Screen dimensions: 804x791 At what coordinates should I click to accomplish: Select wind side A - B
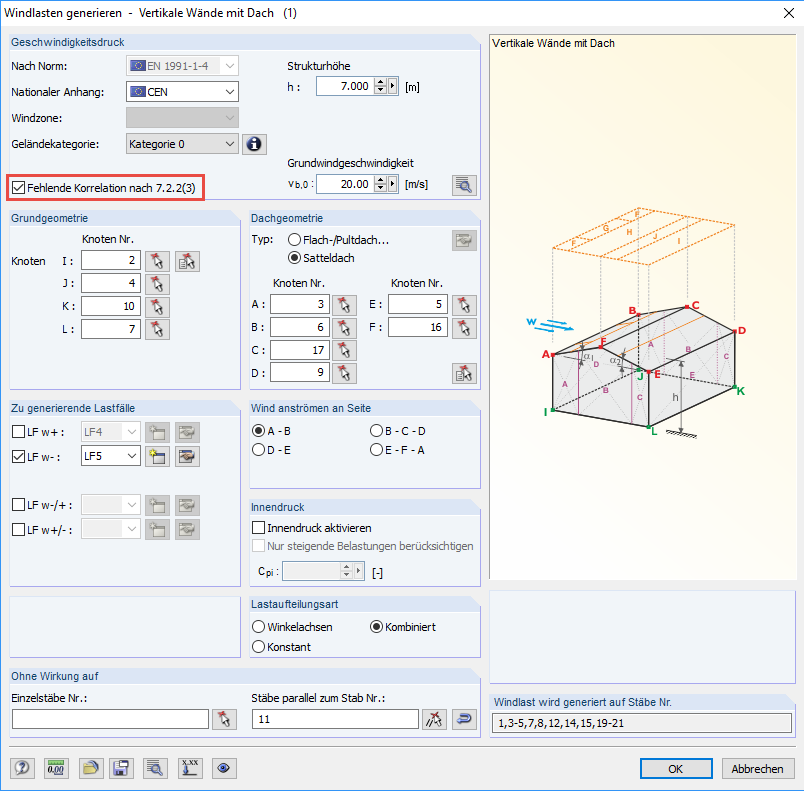tap(258, 431)
